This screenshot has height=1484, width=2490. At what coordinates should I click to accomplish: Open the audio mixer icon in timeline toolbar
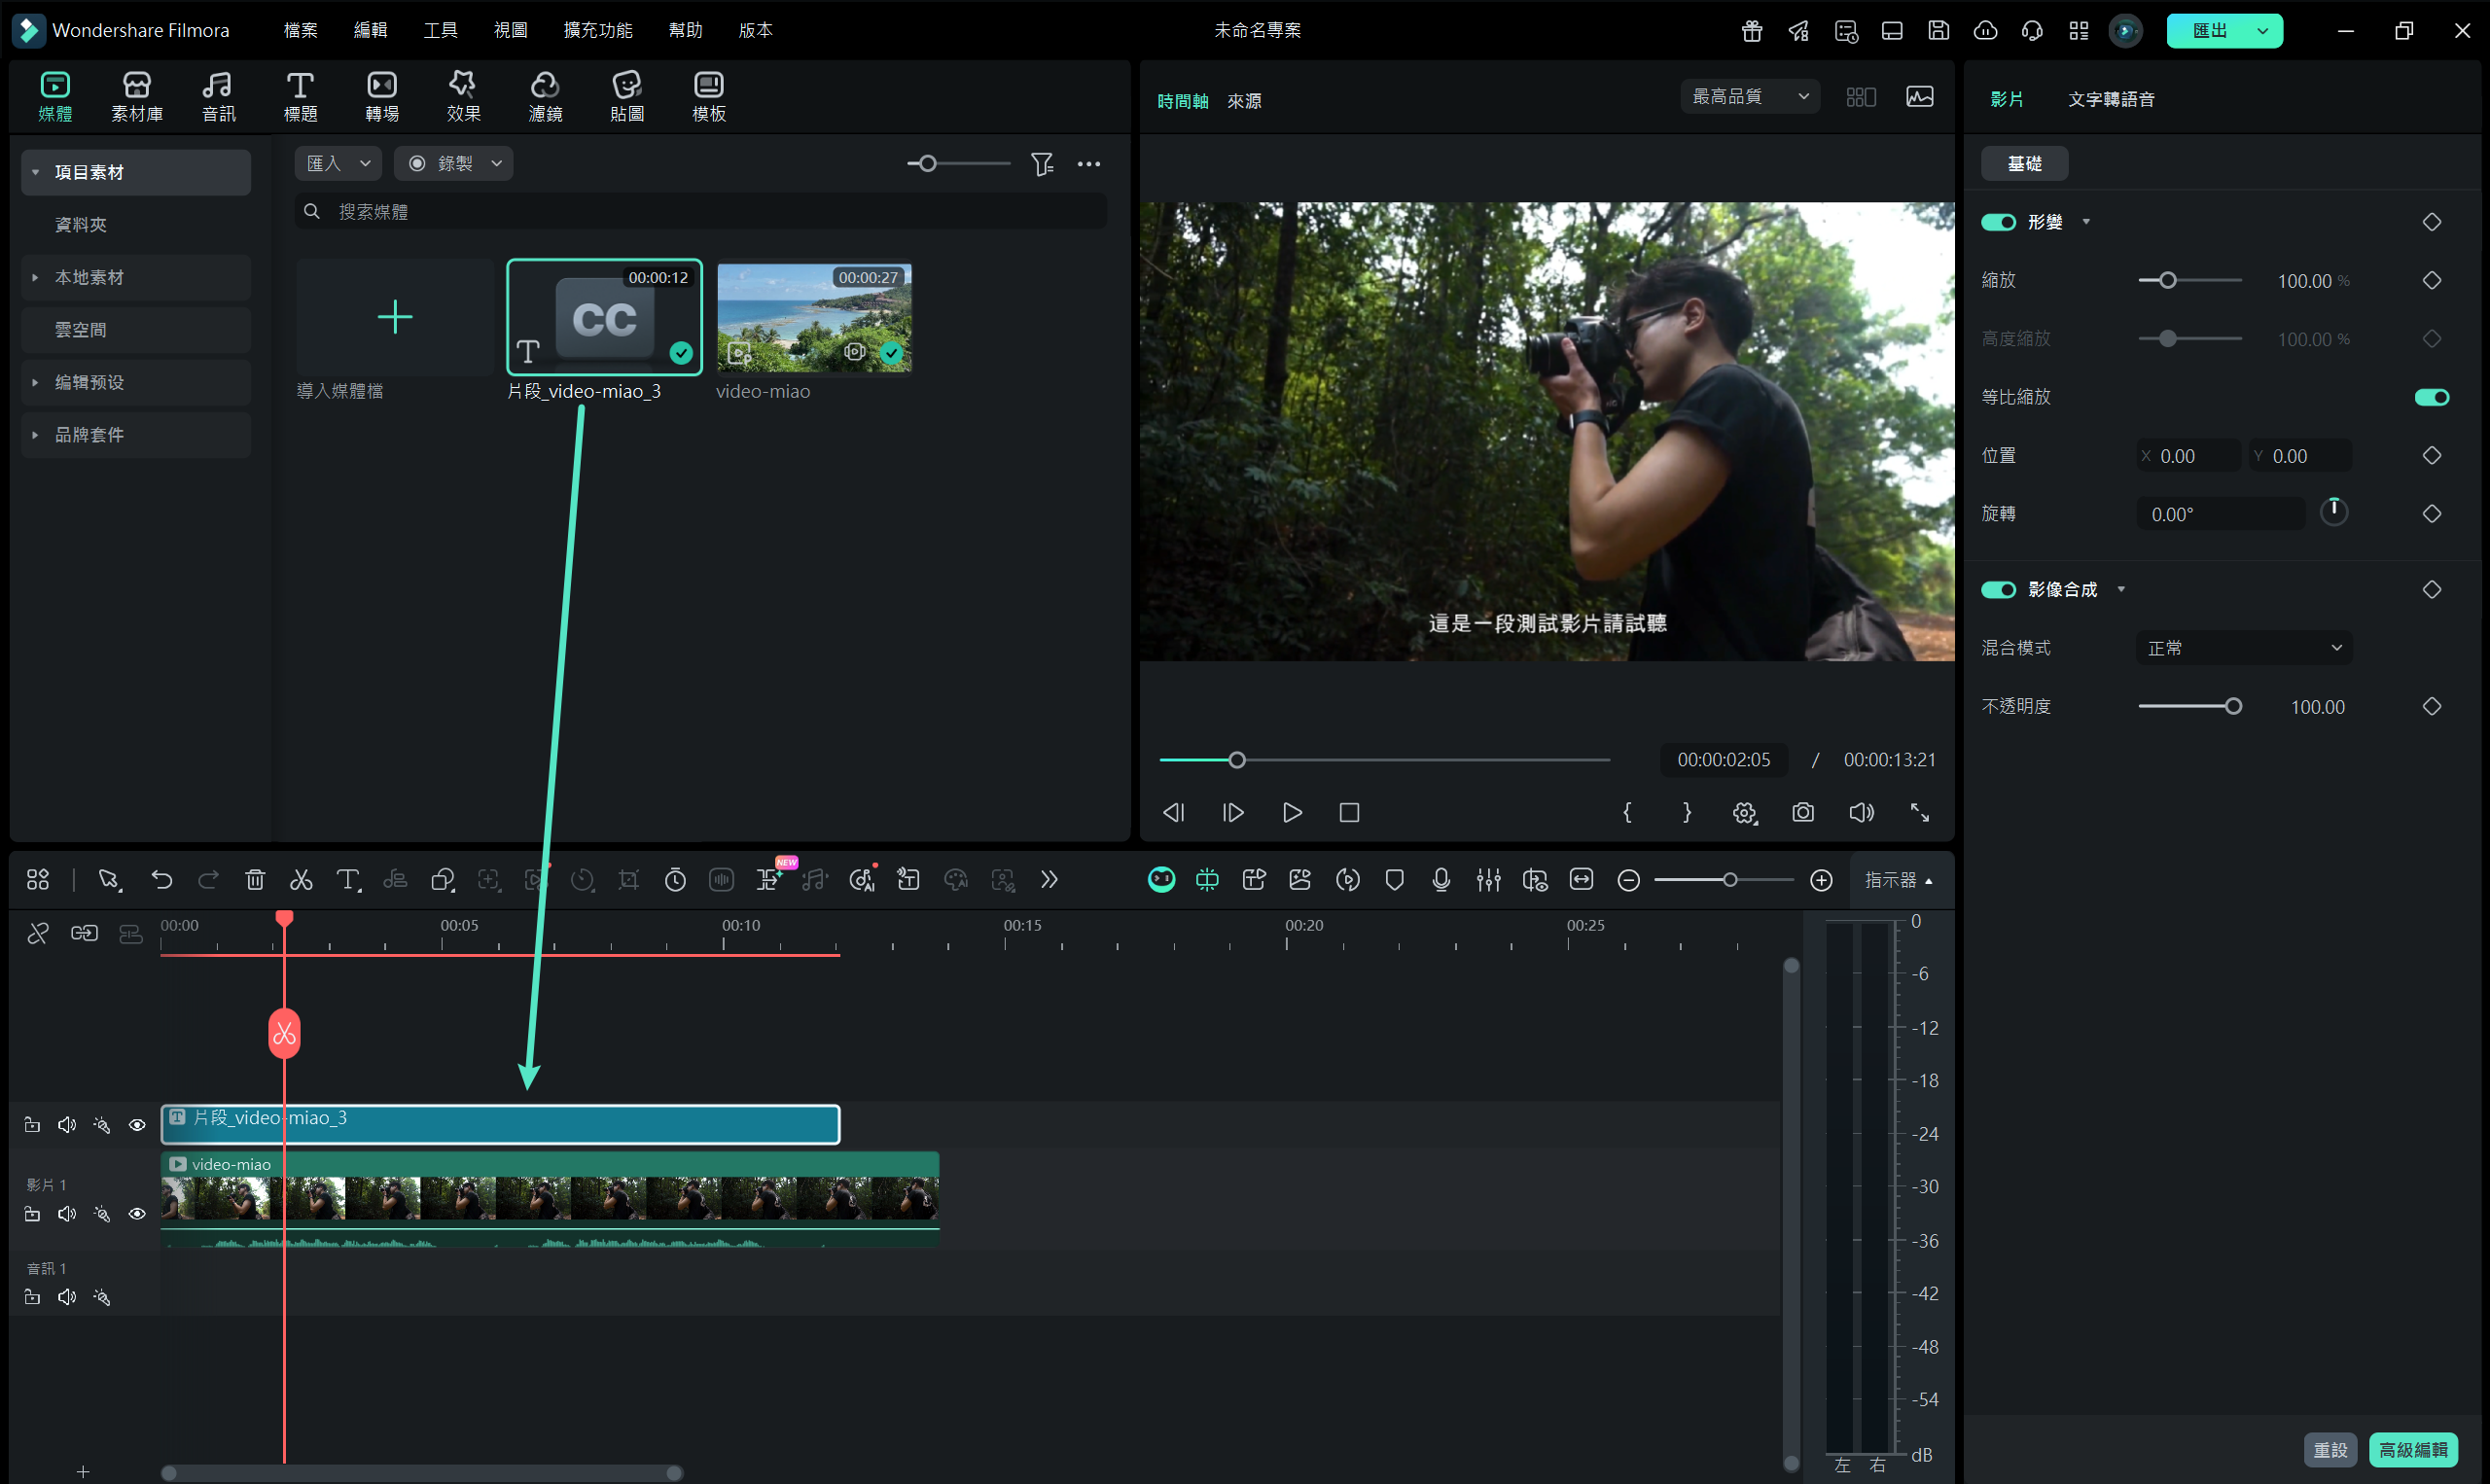1488,880
